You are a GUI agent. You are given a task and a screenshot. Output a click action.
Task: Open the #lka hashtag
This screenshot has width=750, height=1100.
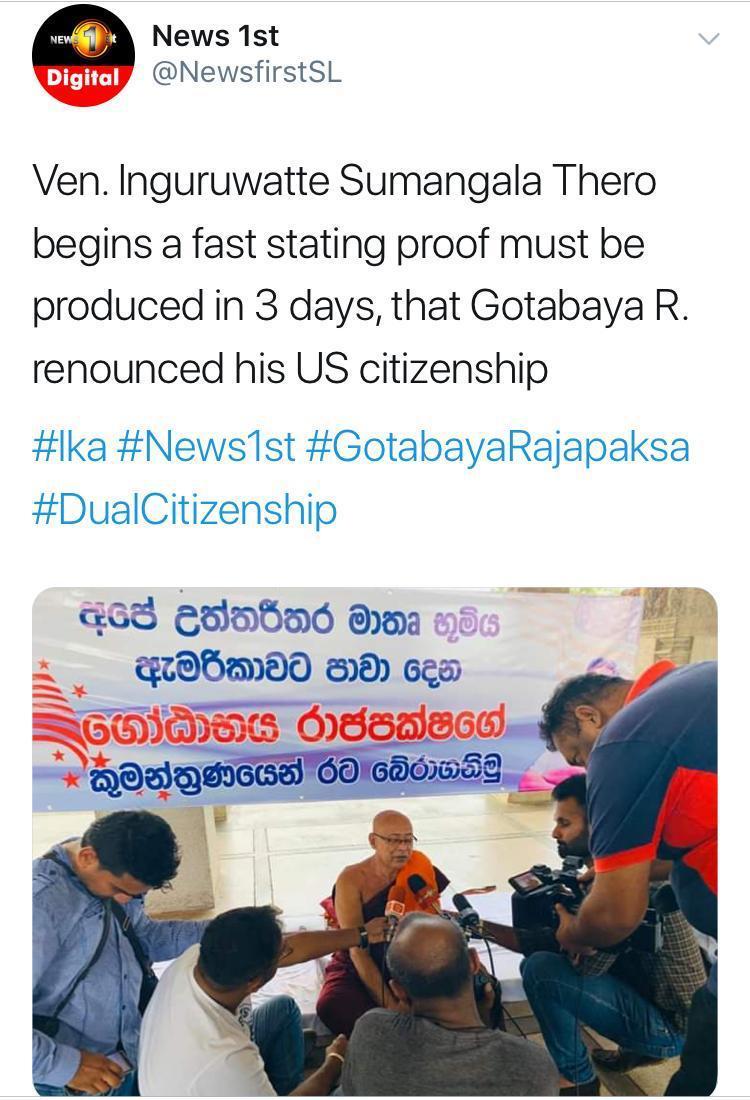click(x=69, y=448)
